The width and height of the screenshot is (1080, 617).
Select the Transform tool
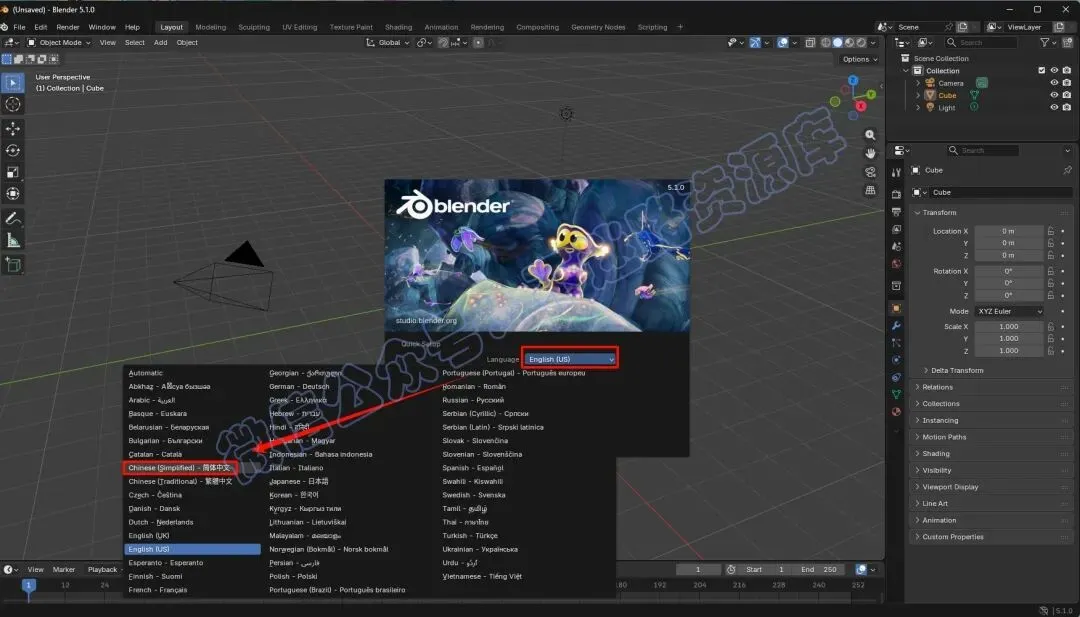tap(12, 194)
